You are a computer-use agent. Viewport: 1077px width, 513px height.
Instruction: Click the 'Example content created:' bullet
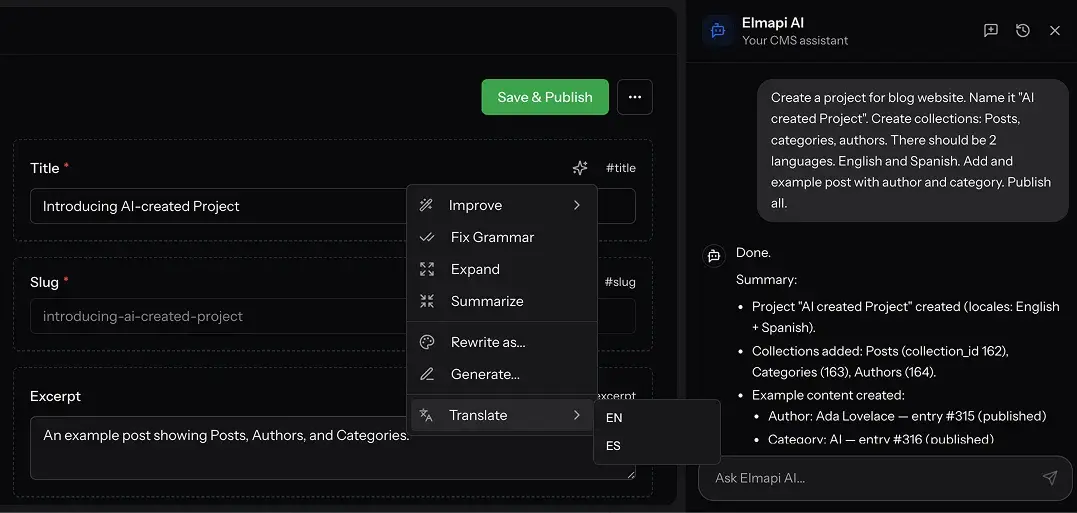tap(828, 395)
